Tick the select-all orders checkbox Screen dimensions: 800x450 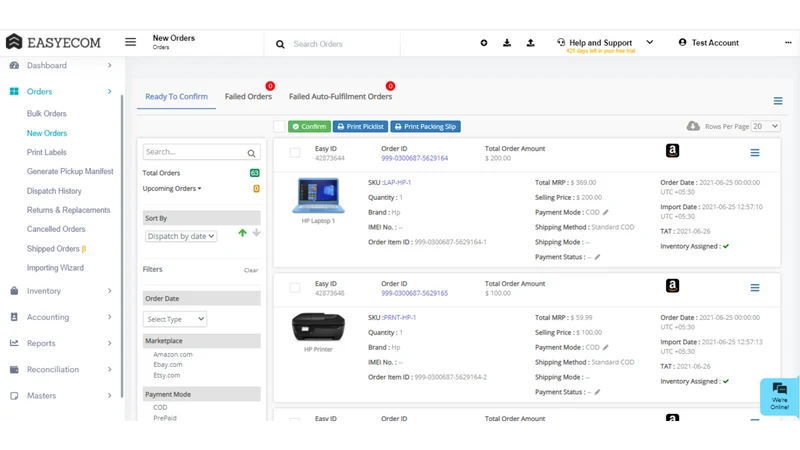pyautogui.click(x=279, y=127)
